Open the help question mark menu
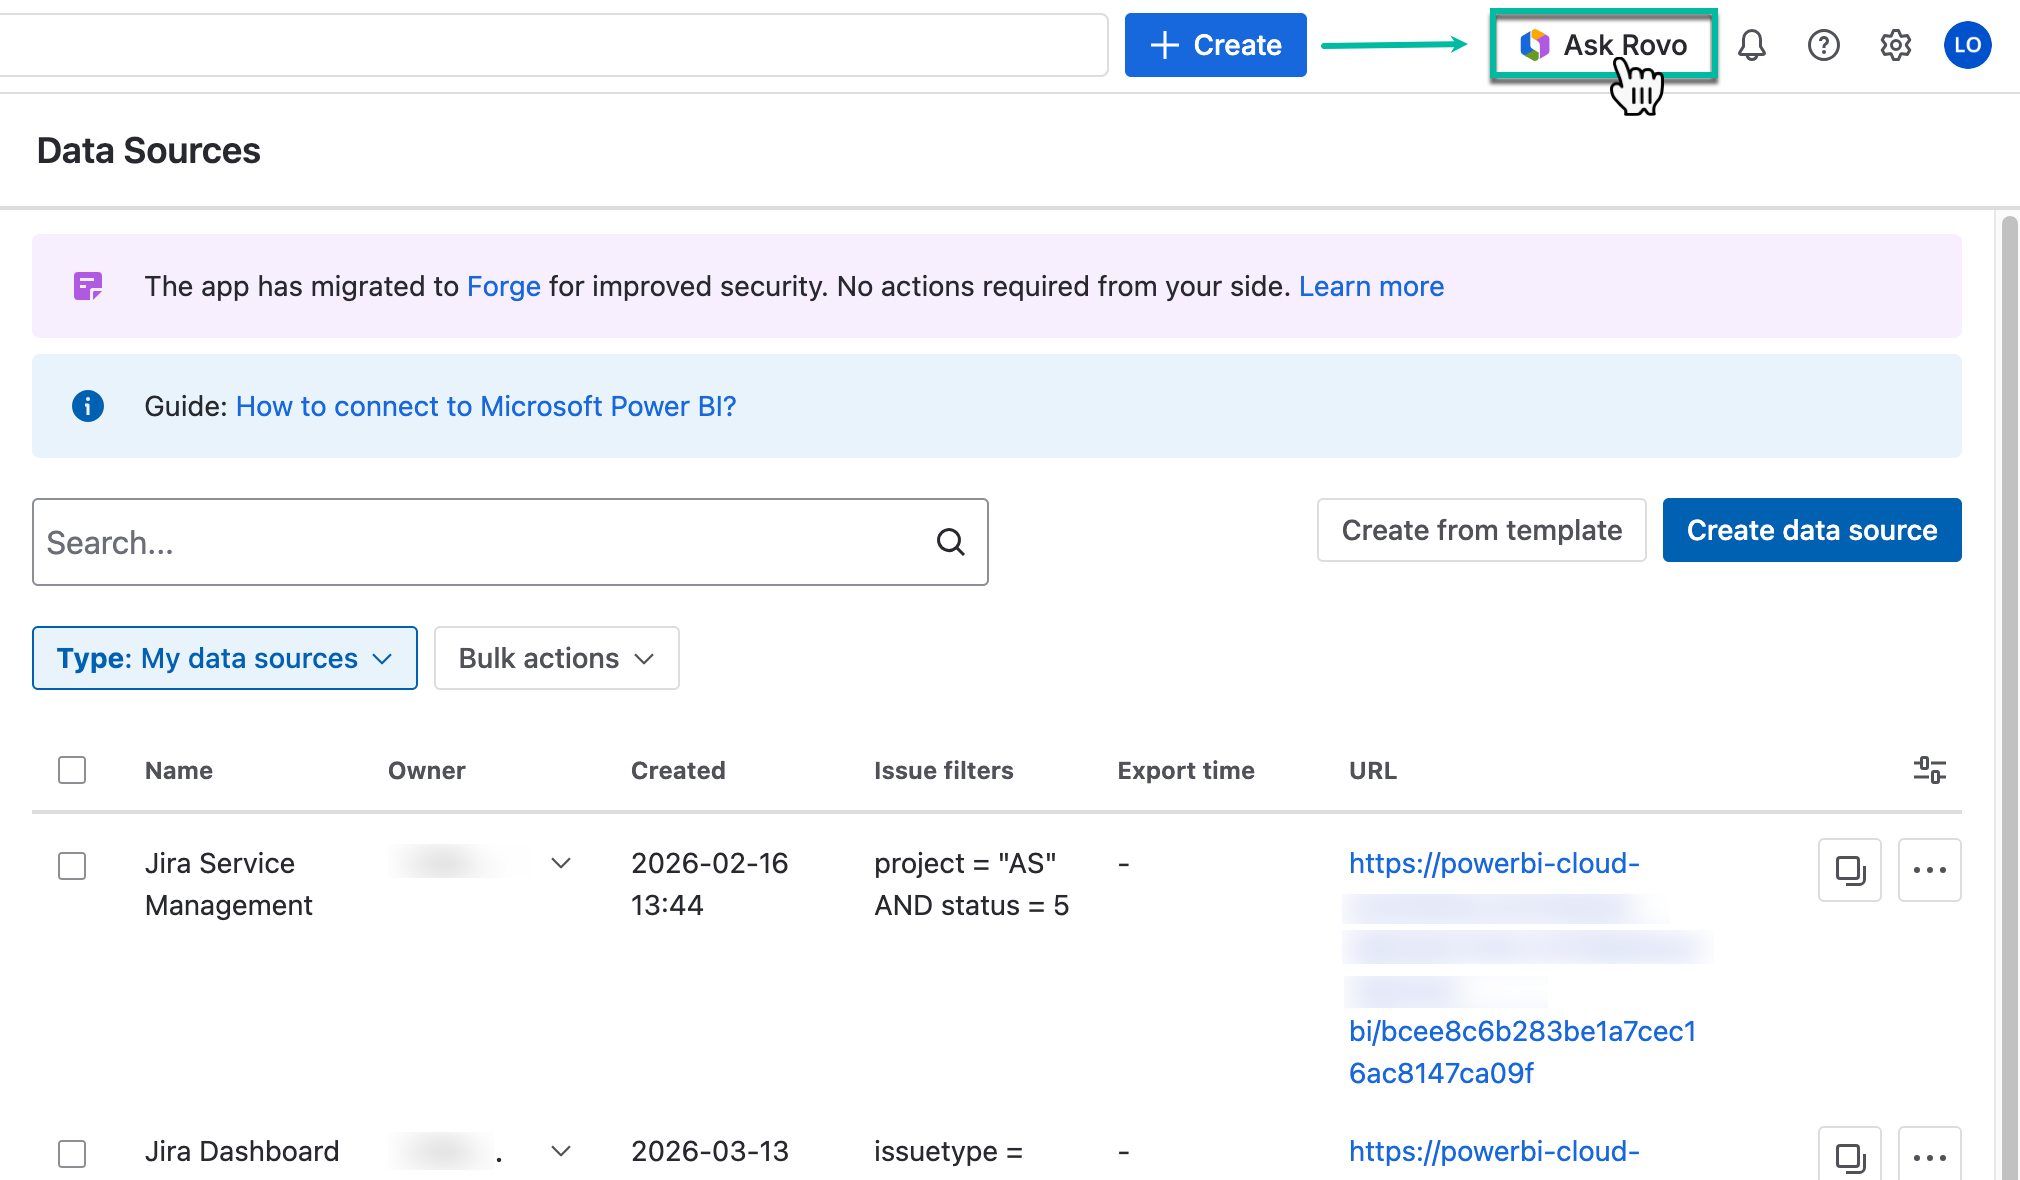This screenshot has width=2020, height=1180. 1823,45
